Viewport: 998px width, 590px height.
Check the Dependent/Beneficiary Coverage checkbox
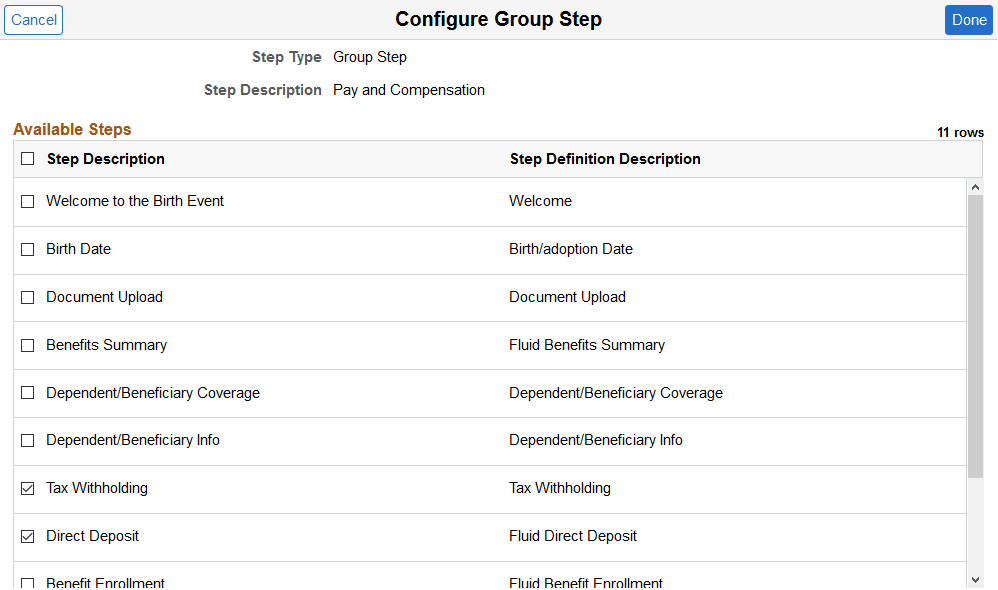pyautogui.click(x=27, y=393)
